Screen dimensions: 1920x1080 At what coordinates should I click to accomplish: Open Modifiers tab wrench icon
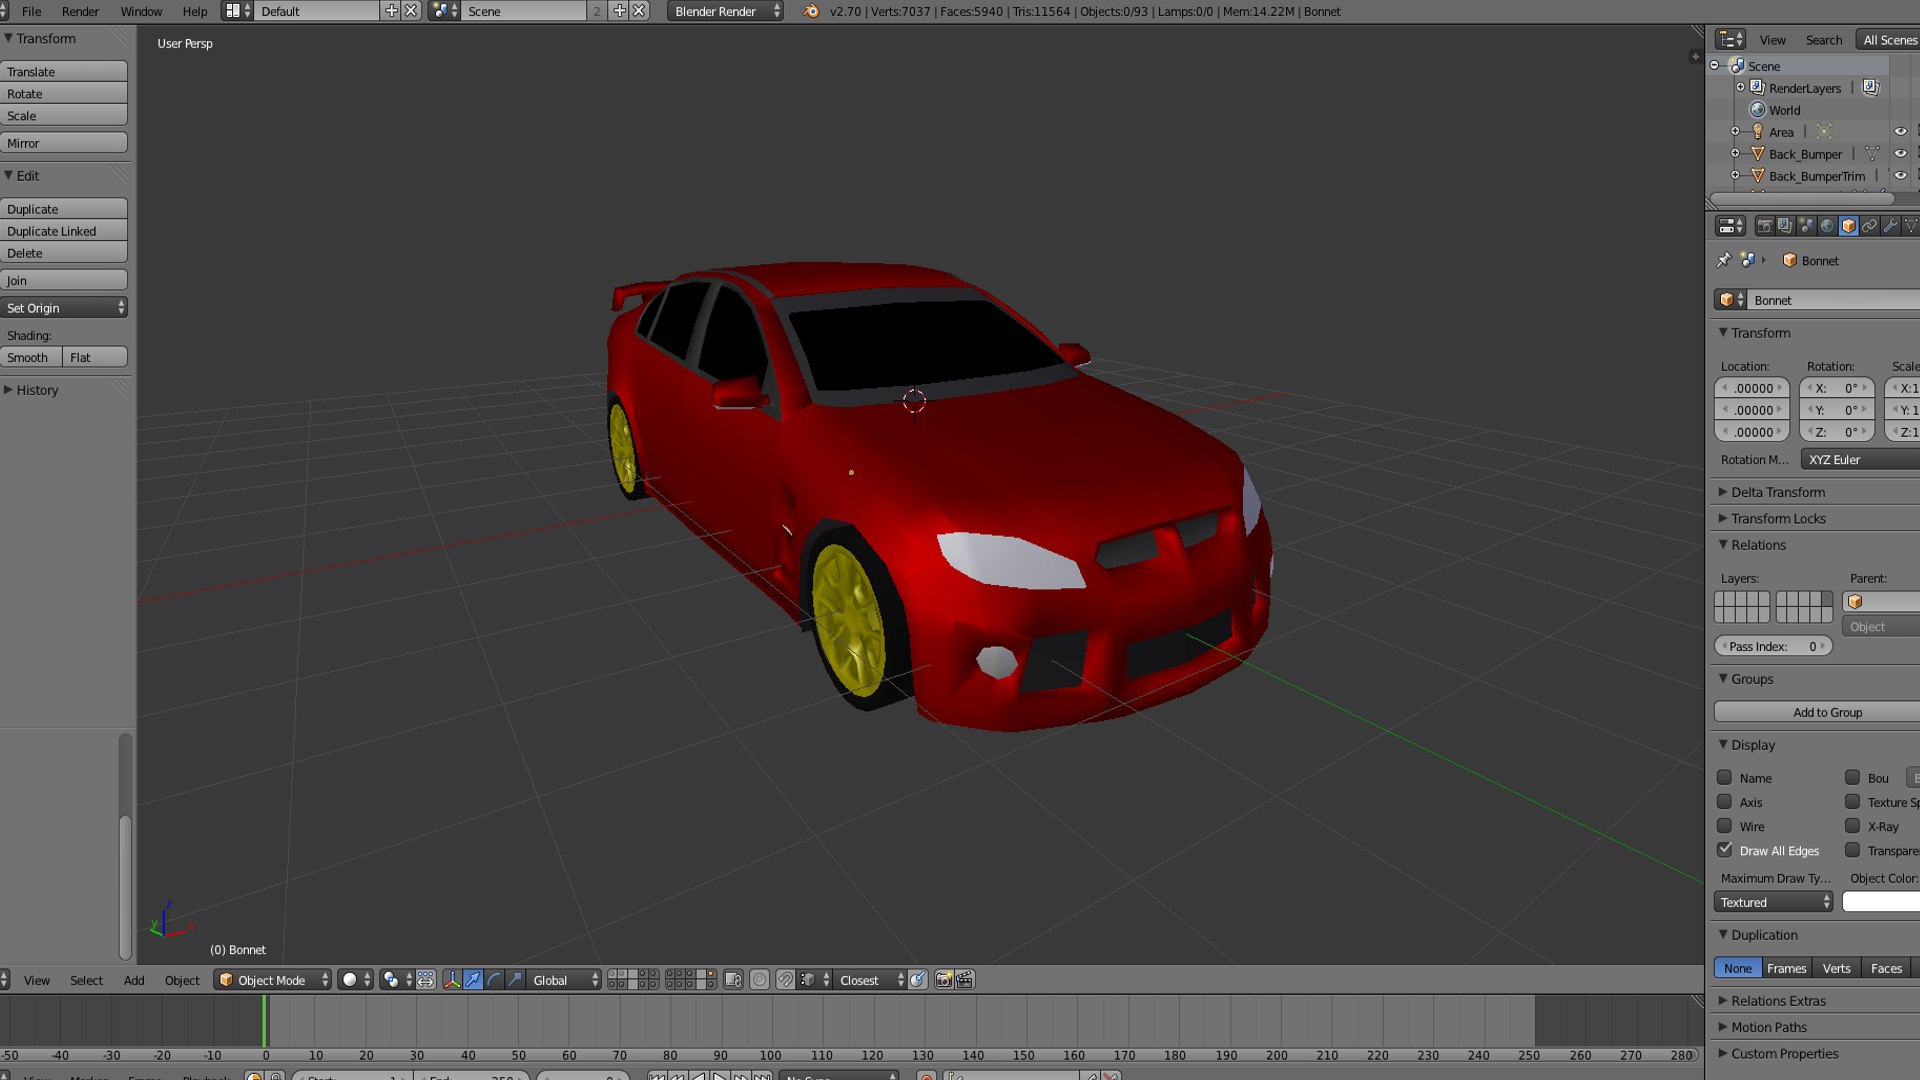[1890, 226]
